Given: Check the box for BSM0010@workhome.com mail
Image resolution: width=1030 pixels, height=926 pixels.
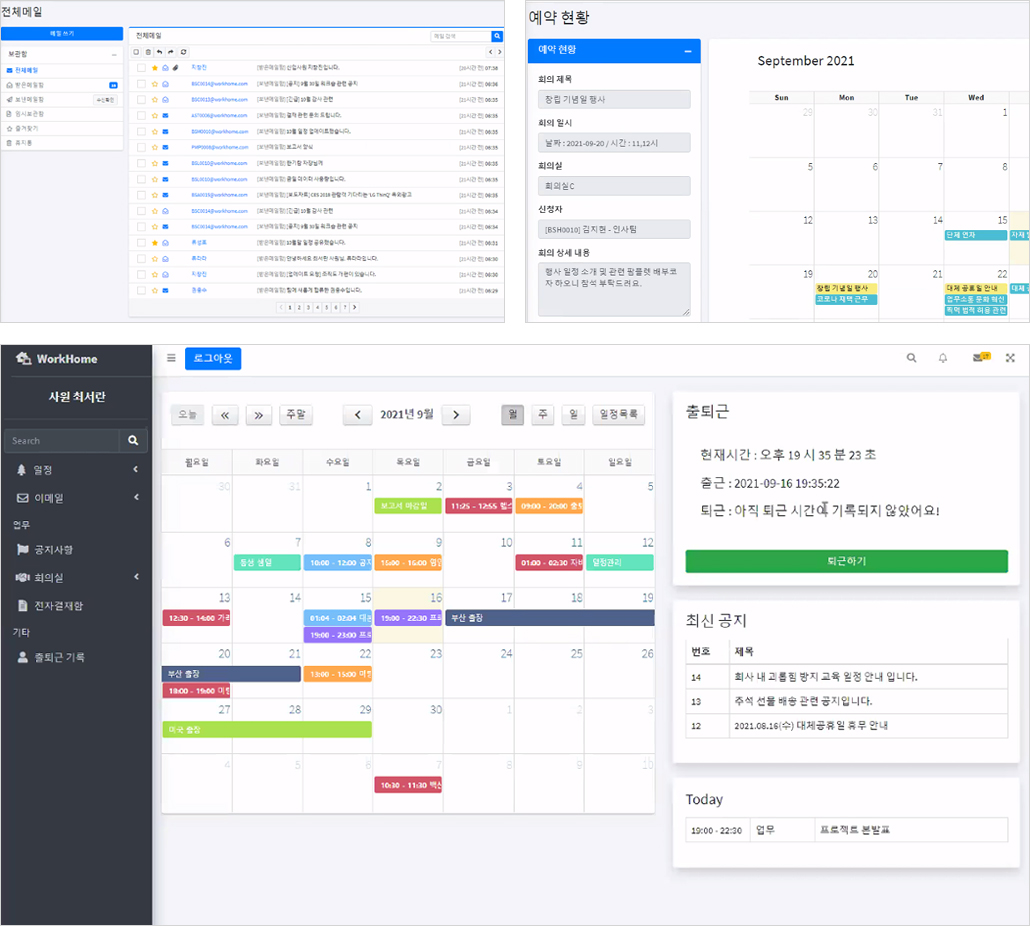Looking at the screenshot, I should (141, 131).
